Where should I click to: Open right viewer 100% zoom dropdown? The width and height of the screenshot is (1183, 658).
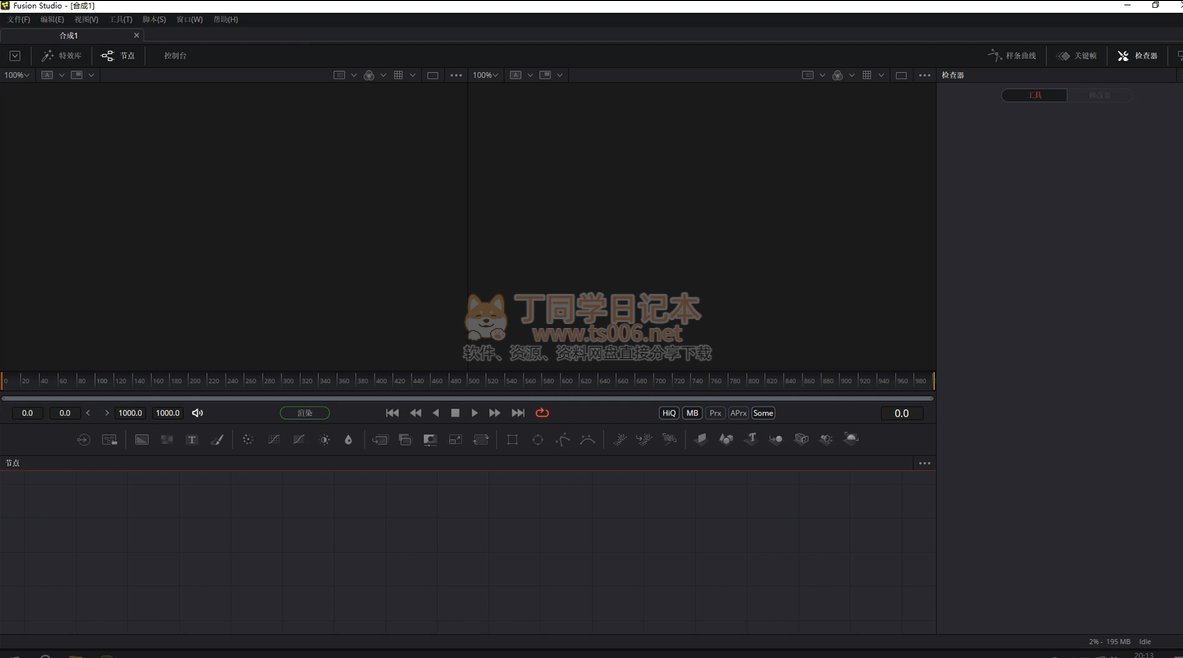pos(485,75)
